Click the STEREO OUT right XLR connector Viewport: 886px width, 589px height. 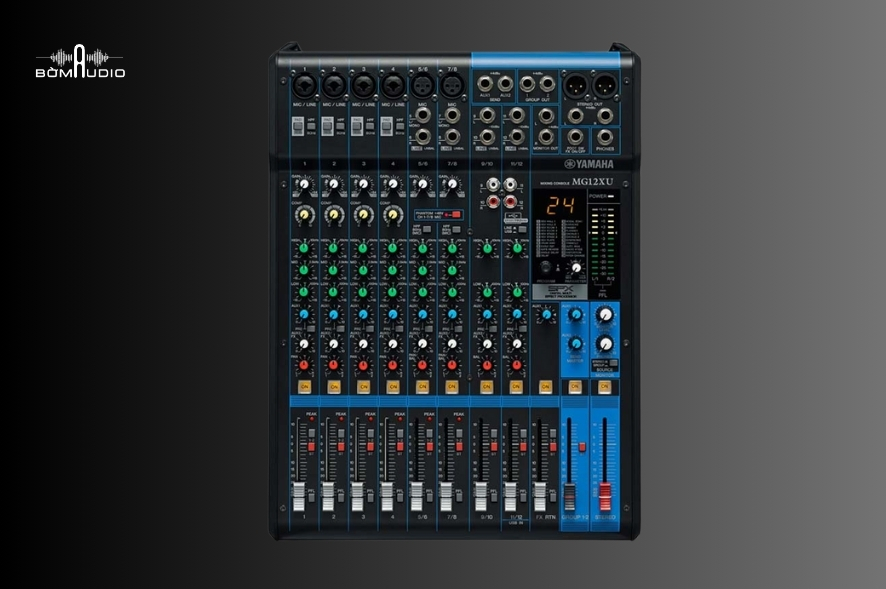(x=605, y=86)
